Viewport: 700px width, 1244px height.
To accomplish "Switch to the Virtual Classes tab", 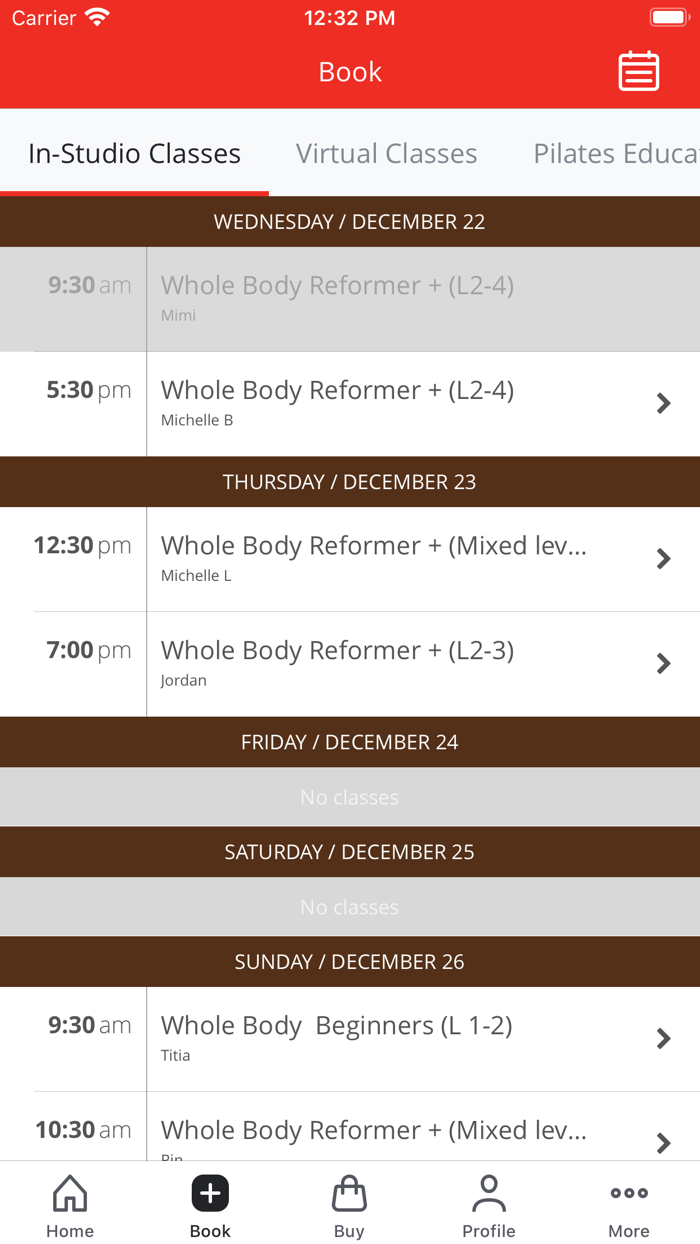I will 386,153.
